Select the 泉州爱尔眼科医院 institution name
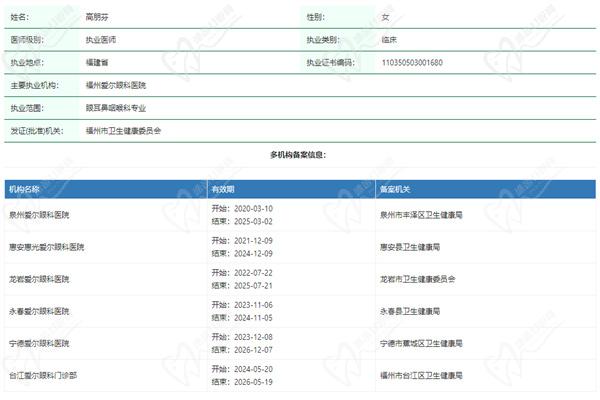Image resolution: width=600 pixels, height=400 pixels. [x=41, y=214]
